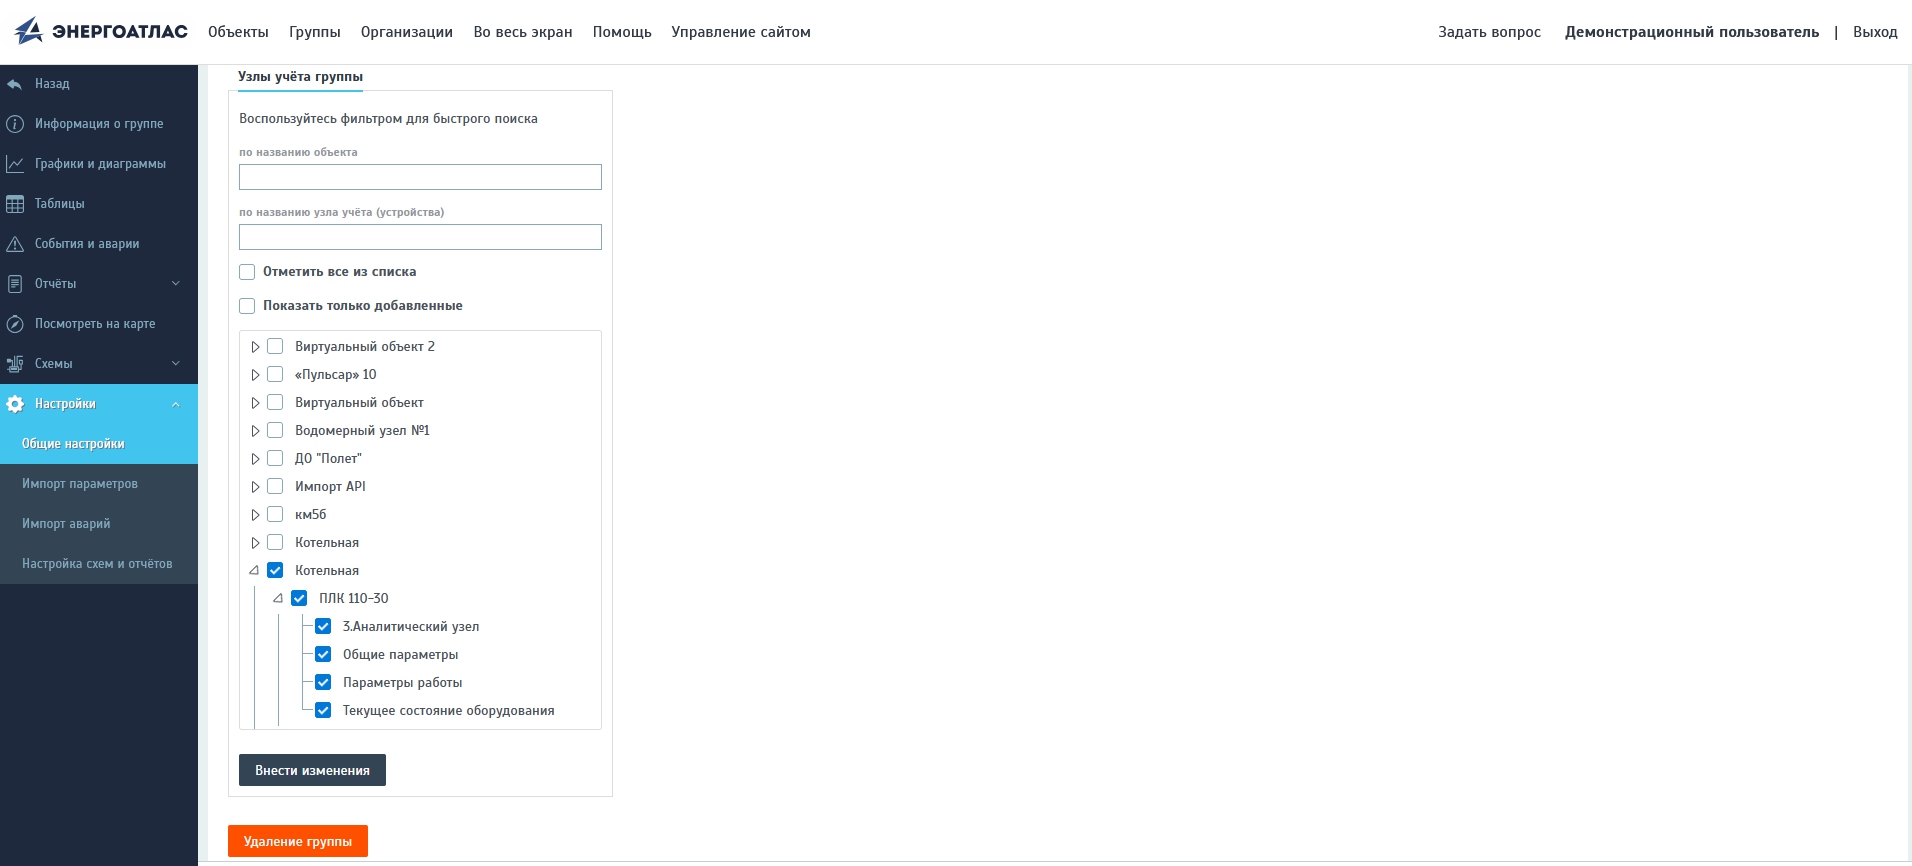This screenshot has width=1912, height=866.
Task: Expand the Отчёты sidebar submenu chevron
Action: point(176,284)
